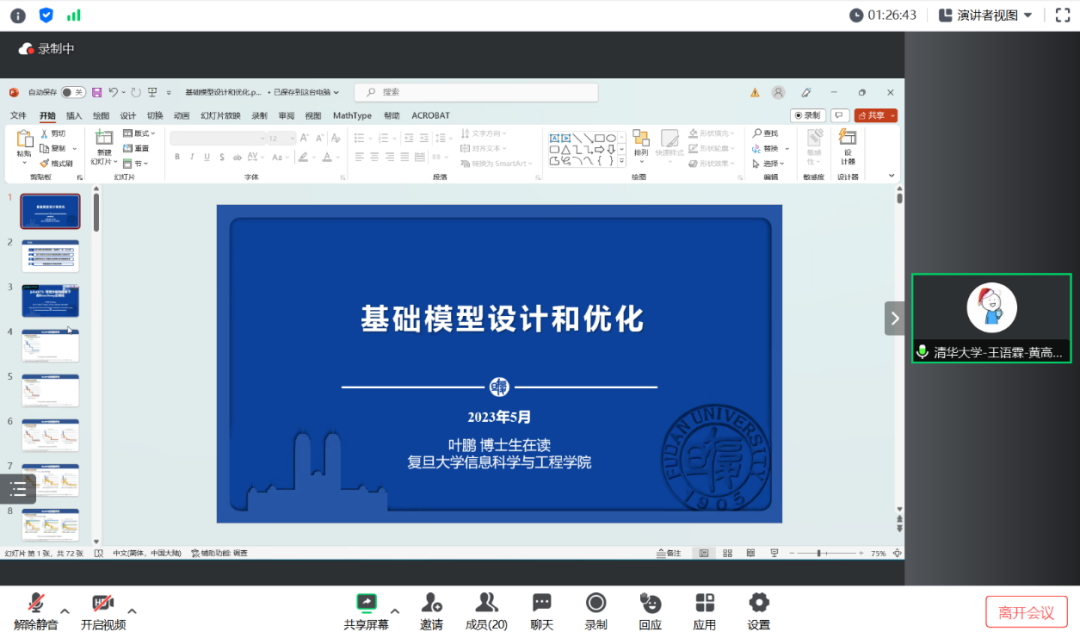The height and width of the screenshot is (638, 1080).
Task: Click the format painter (格式刷) brush
Action: [56, 163]
